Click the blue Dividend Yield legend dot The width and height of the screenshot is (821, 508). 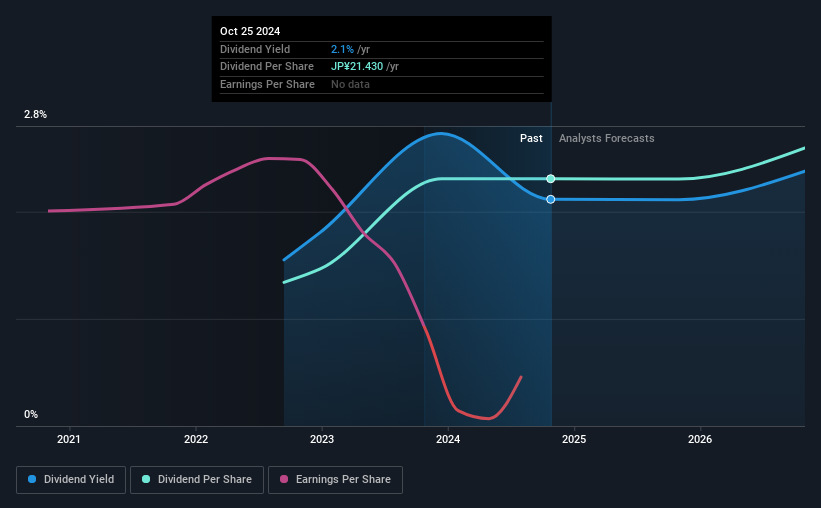pyautogui.click(x=32, y=479)
